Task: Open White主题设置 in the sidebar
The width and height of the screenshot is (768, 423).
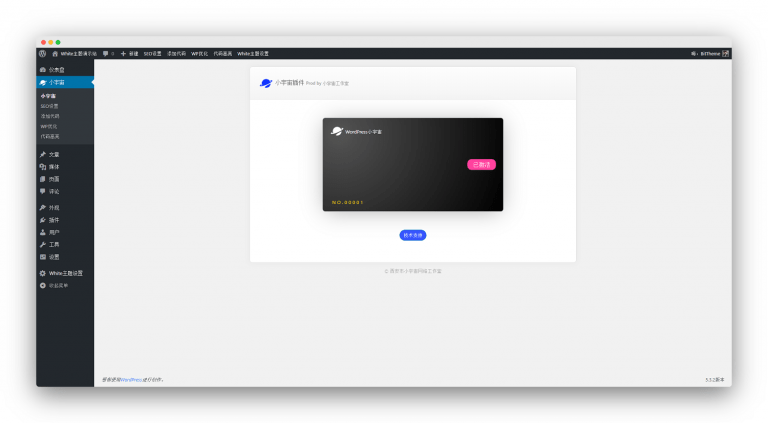Action: tap(65, 273)
